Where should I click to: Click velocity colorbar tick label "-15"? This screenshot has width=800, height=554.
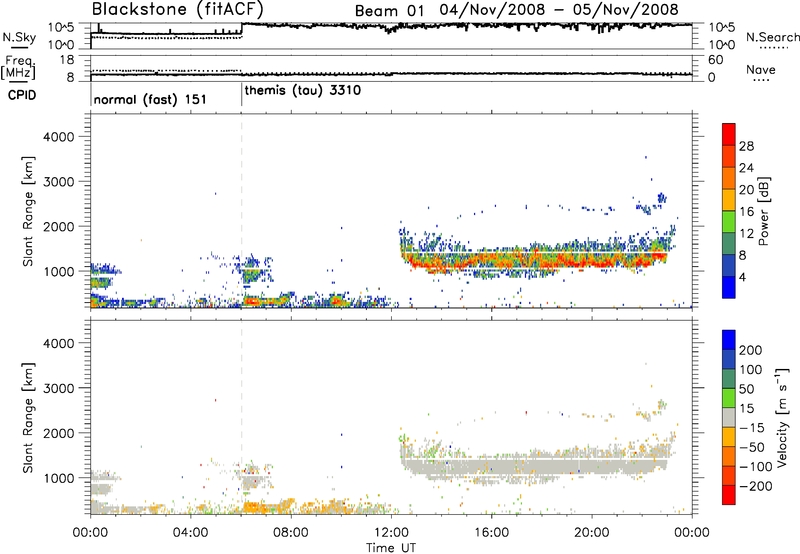click(752, 428)
